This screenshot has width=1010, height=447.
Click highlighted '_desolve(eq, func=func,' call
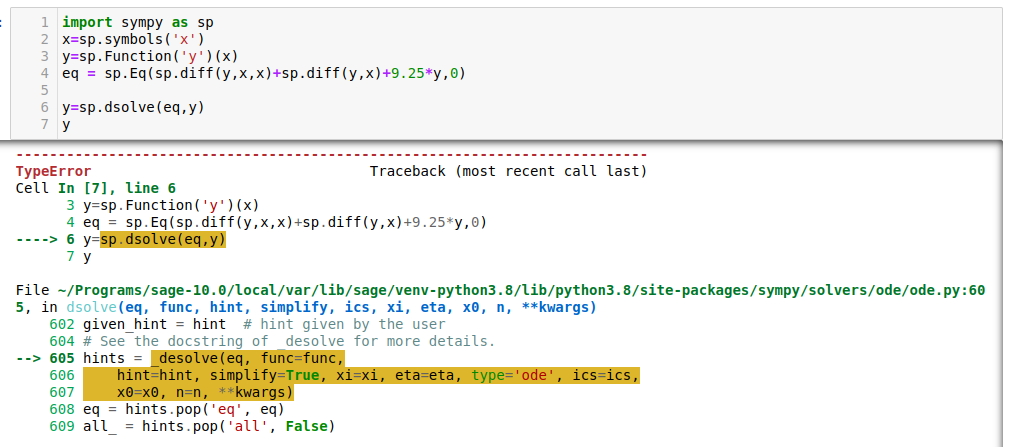click(x=246, y=358)
